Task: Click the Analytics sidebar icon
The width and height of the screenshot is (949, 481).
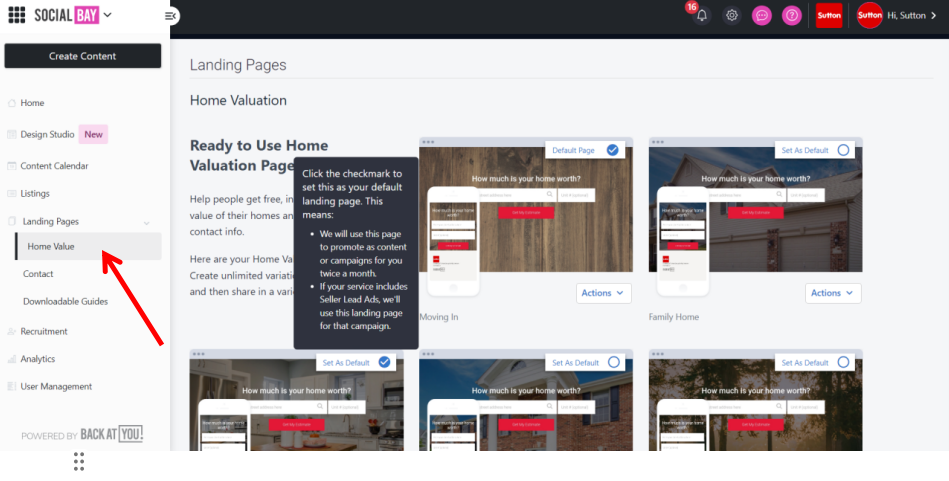Action: tap(11, 359)
